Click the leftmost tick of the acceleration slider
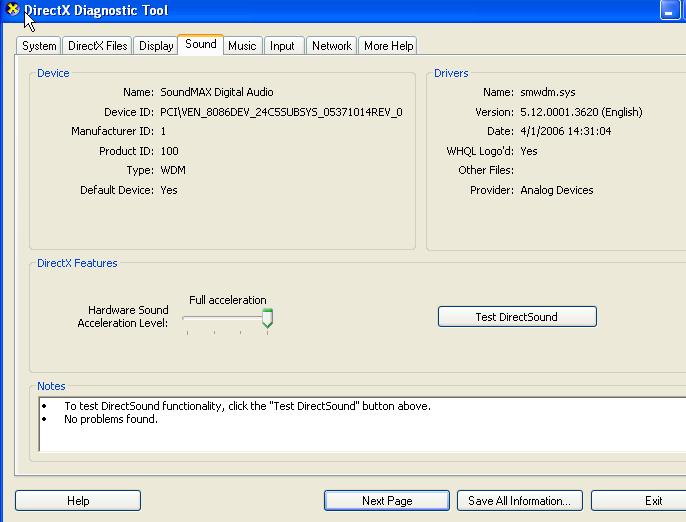This screenshot has height=522, width=686. coord(187,332)
